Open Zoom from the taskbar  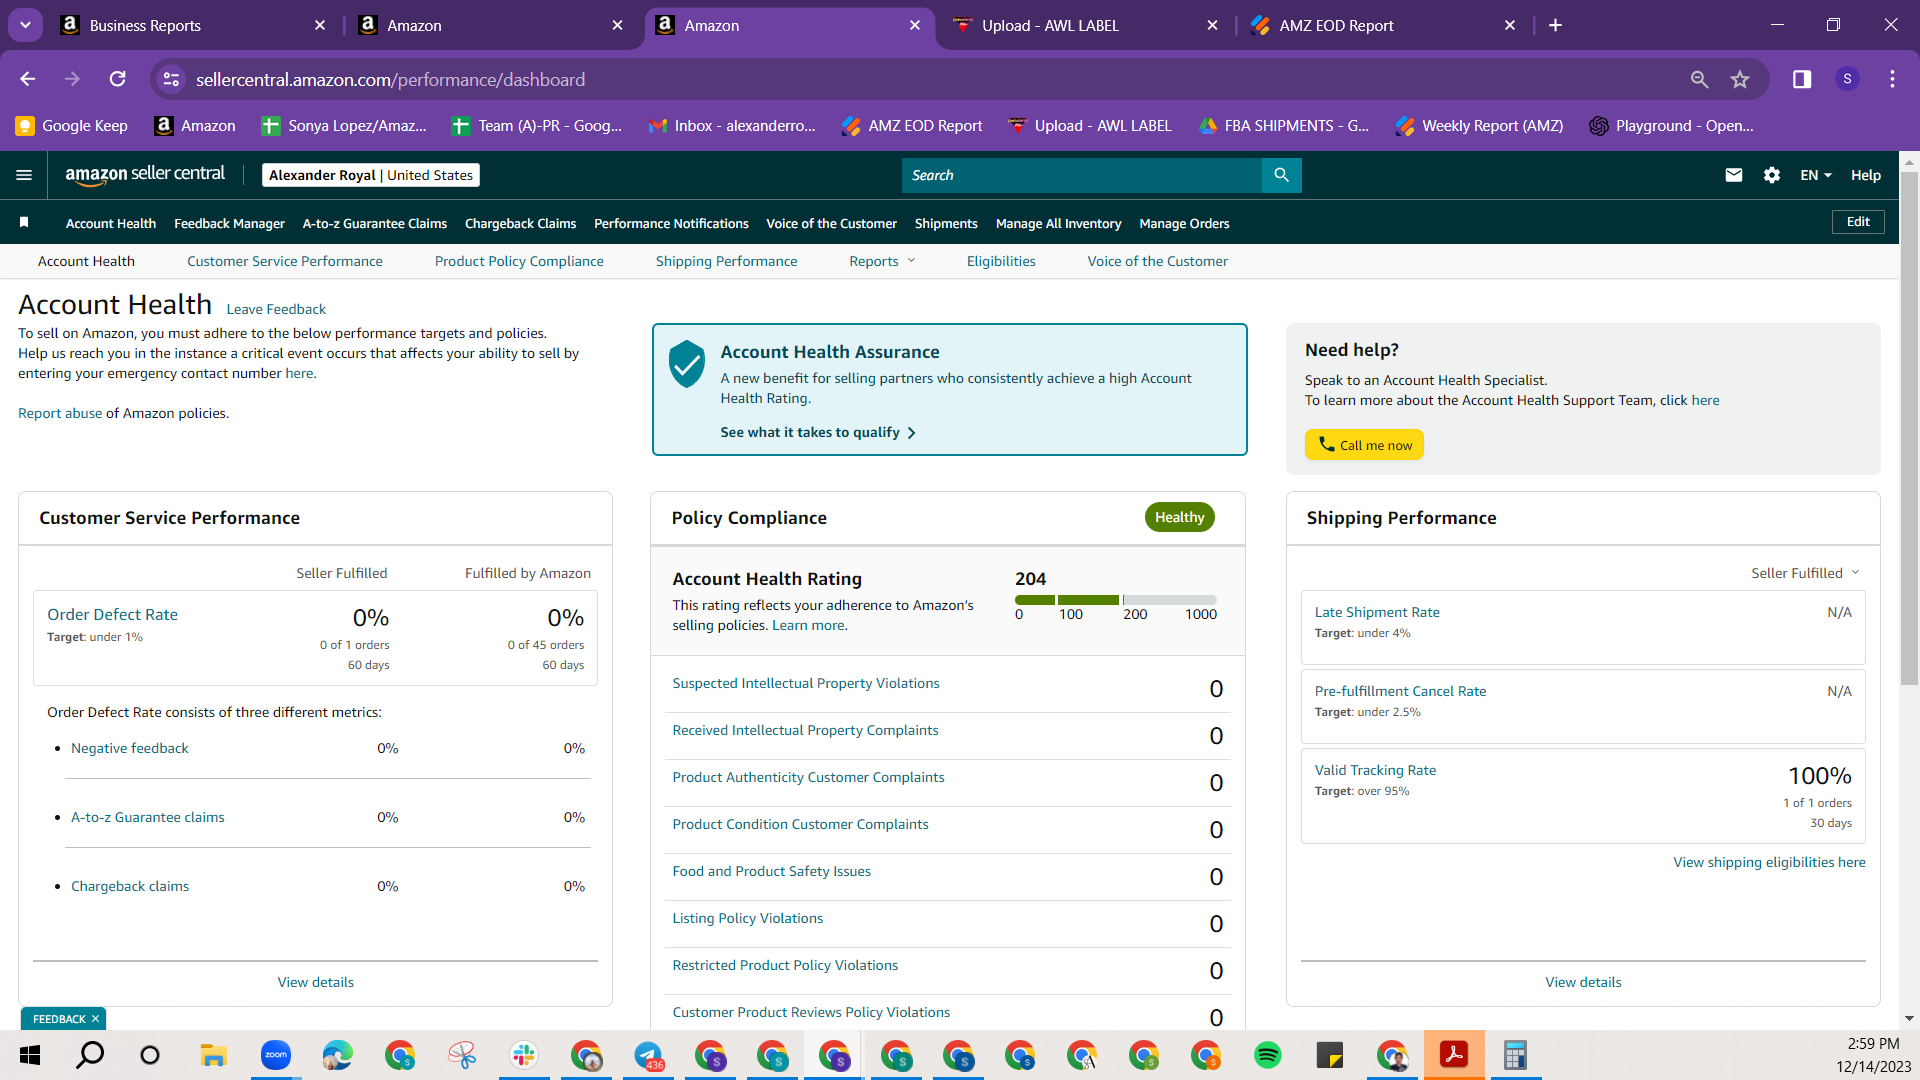275,1055
